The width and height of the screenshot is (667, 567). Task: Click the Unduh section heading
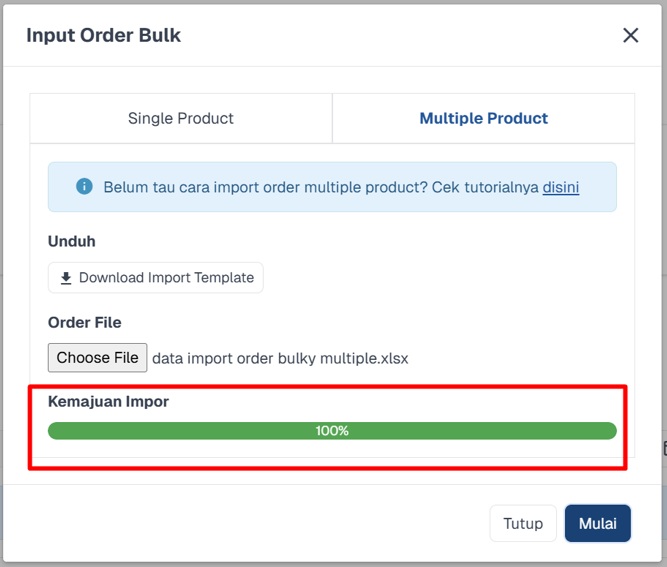point(71,241)
